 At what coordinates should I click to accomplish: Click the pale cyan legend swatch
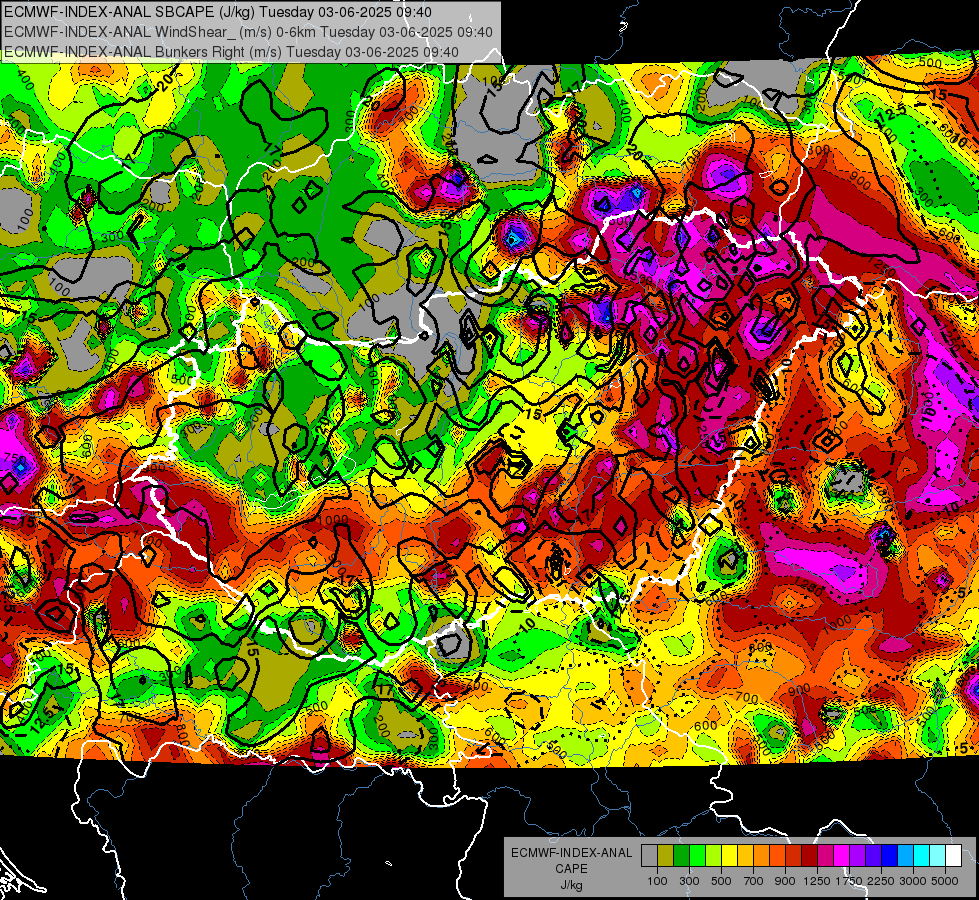938,855
